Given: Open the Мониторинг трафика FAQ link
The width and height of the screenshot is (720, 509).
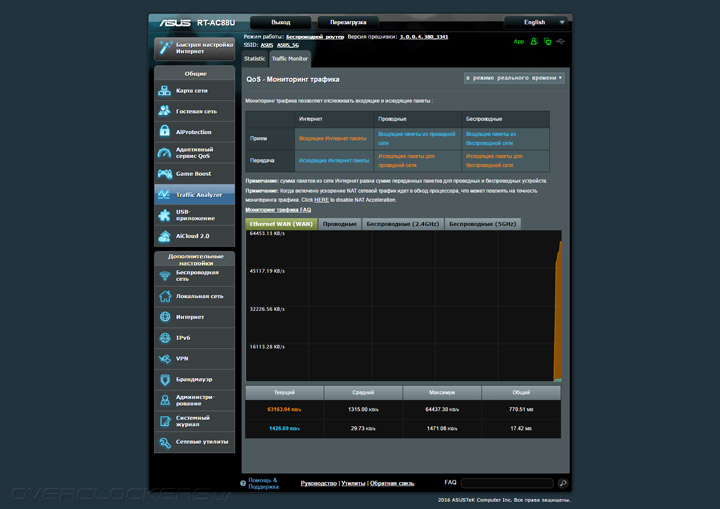Looking at the screenshot, I should pos(278,210).
